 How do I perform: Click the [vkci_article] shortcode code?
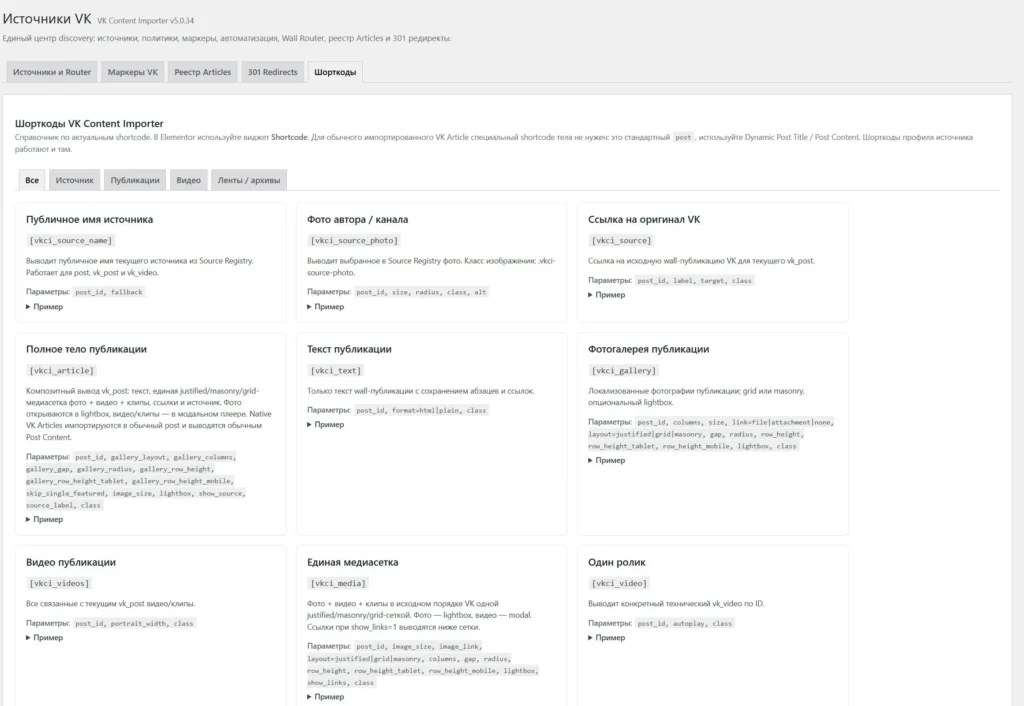click(x=61, y=370)
